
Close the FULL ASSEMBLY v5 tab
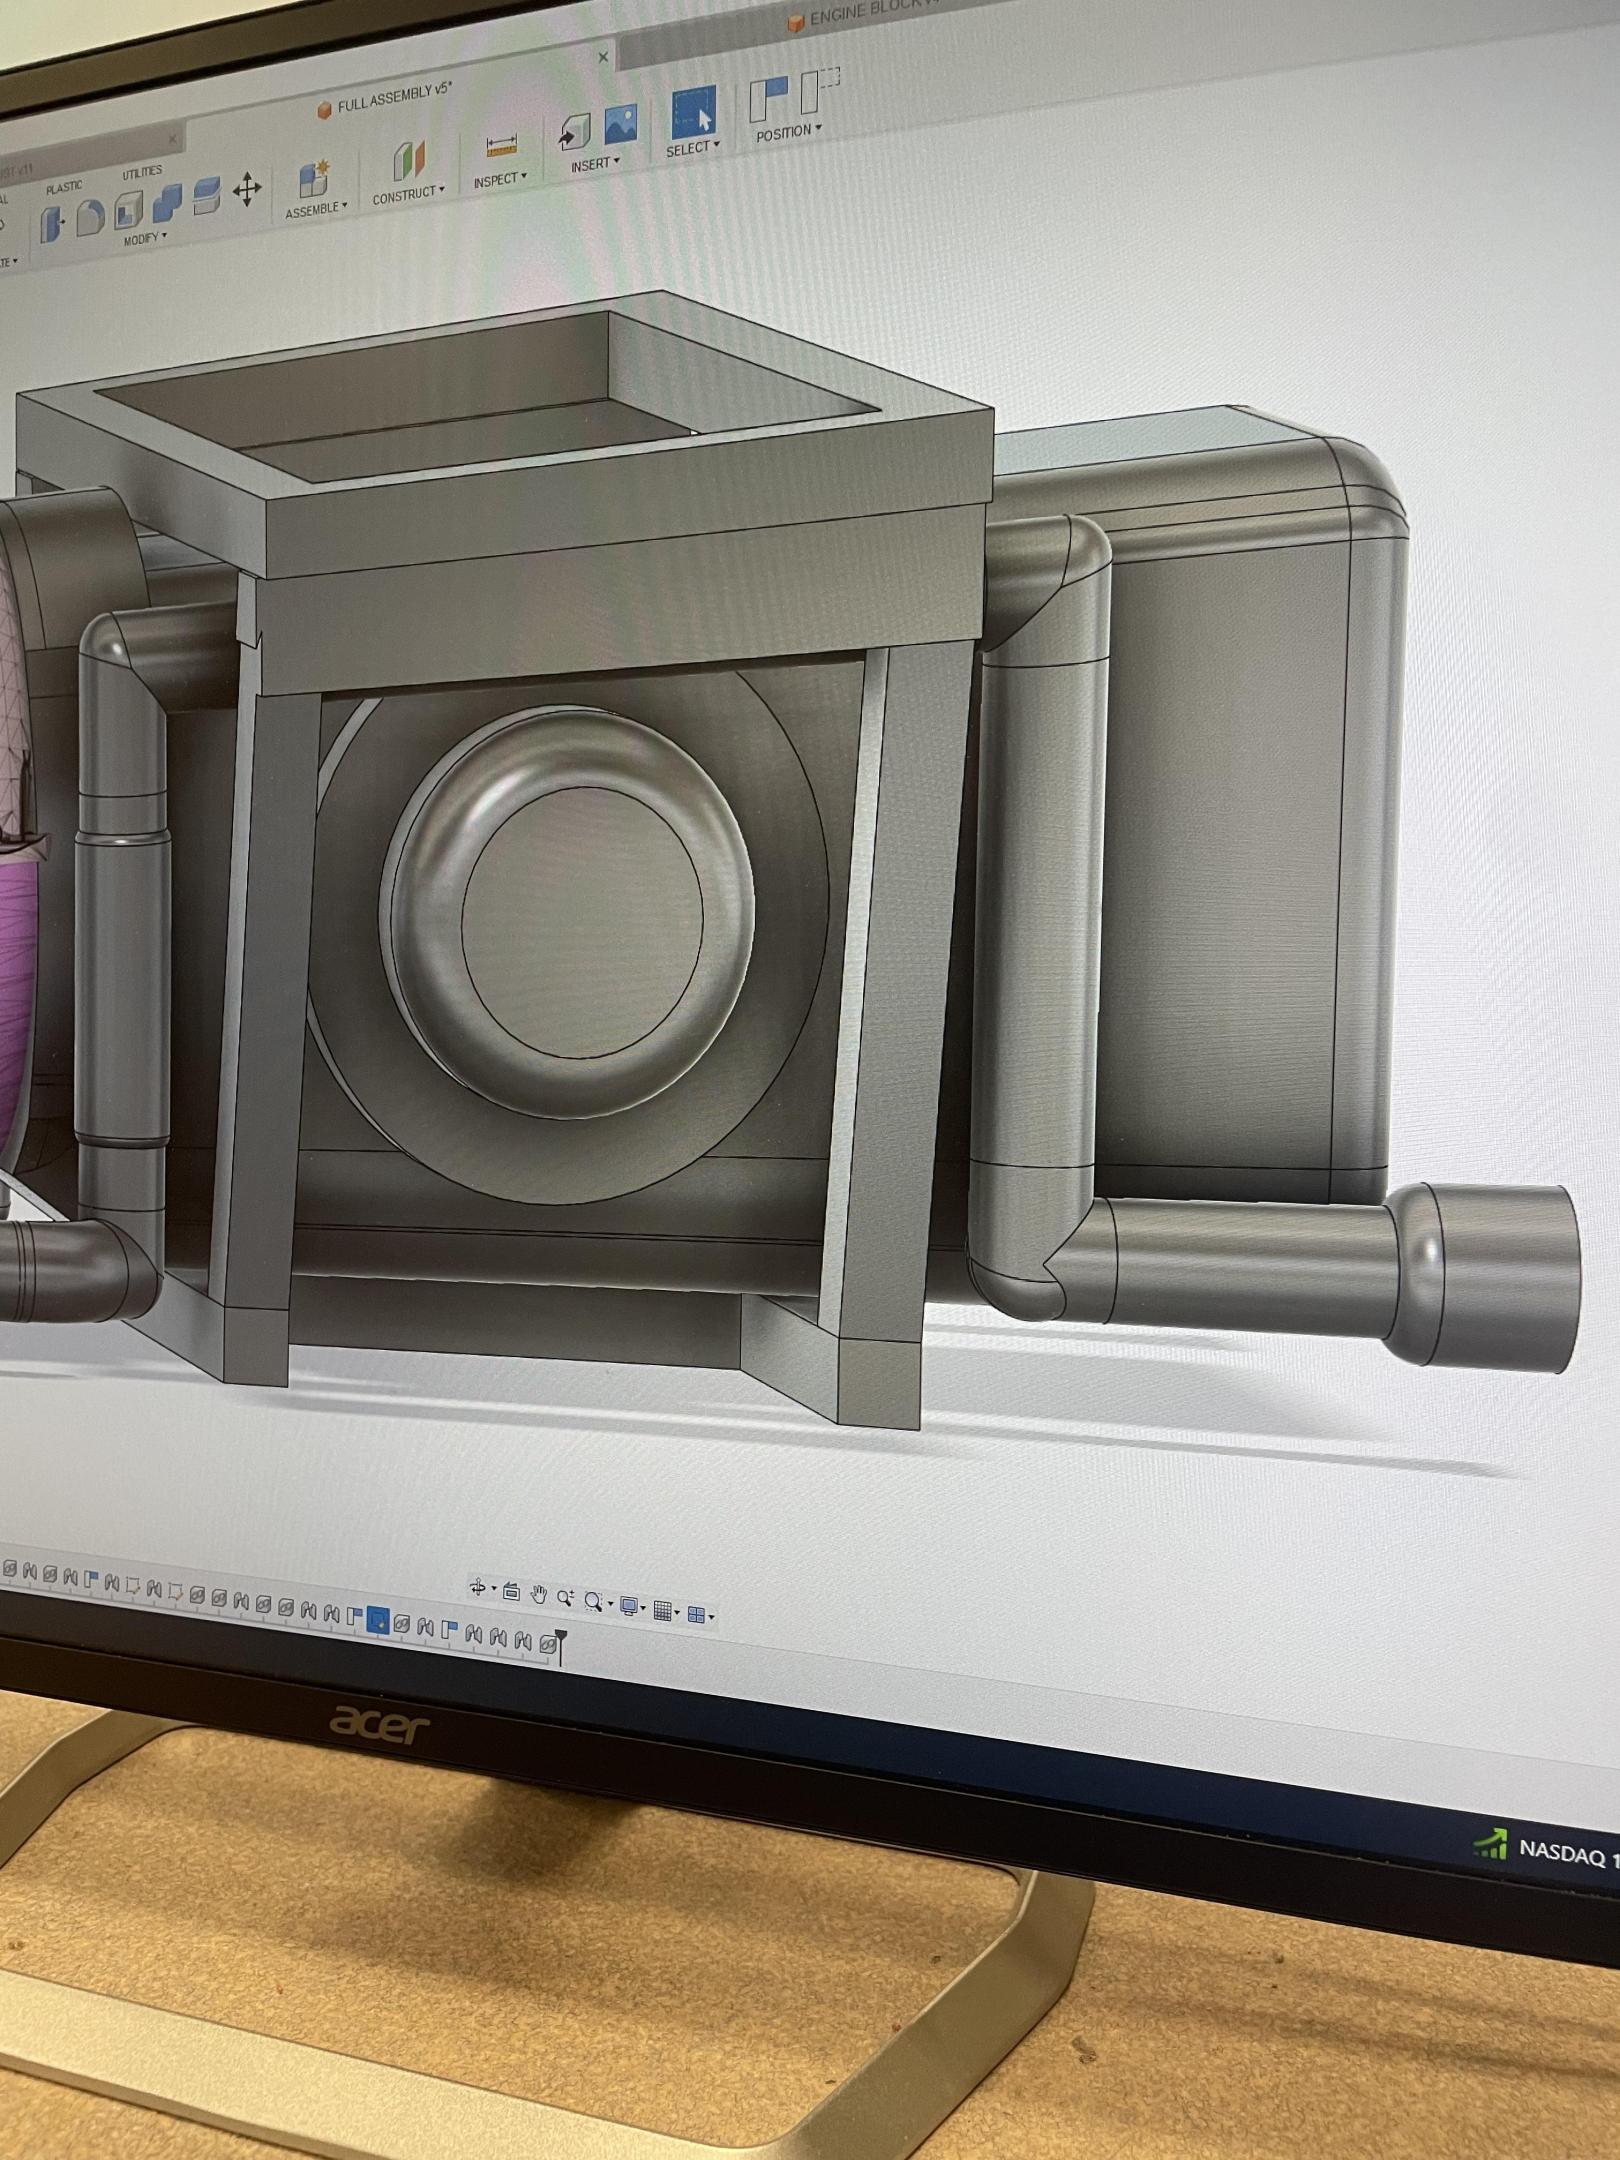[603, 58]
